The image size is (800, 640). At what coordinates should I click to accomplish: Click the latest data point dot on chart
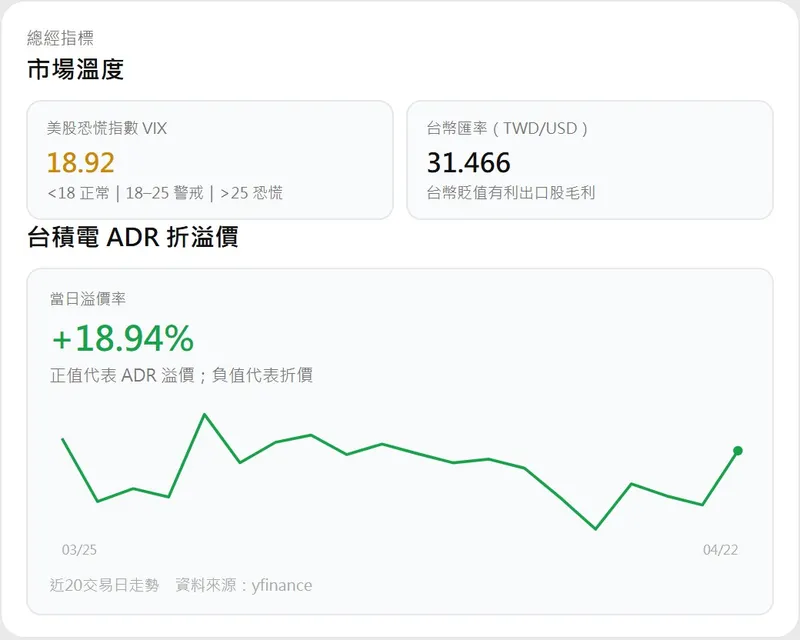click(738, 451)
